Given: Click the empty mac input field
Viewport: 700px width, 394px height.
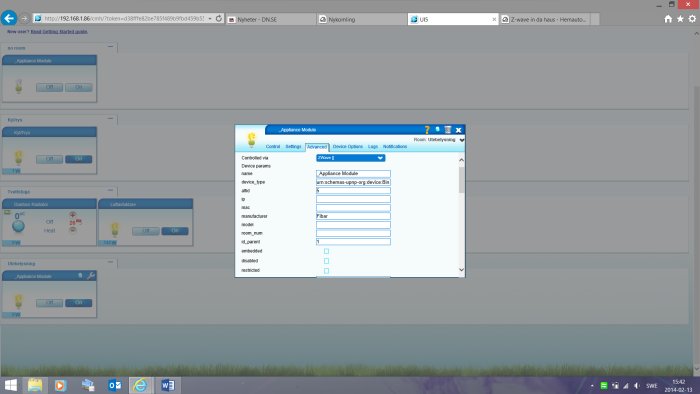Looking at the screenshot, I should coord(353,207).
